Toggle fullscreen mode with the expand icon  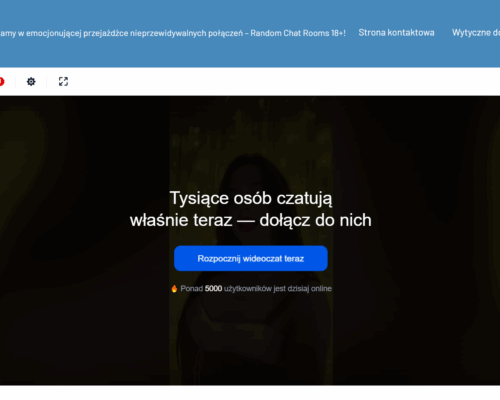point(63,82)
